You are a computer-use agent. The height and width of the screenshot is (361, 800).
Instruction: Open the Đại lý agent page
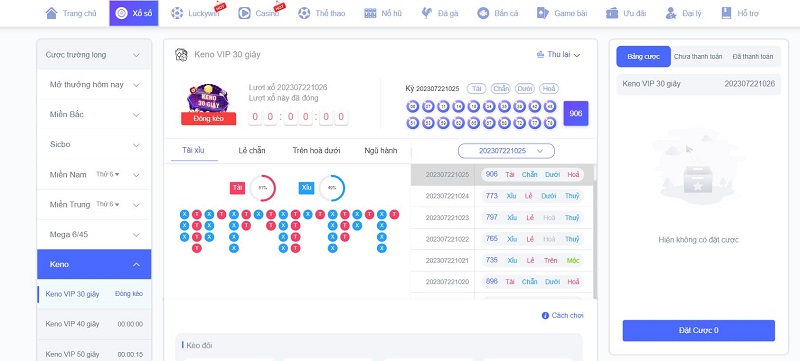(683, 13)
